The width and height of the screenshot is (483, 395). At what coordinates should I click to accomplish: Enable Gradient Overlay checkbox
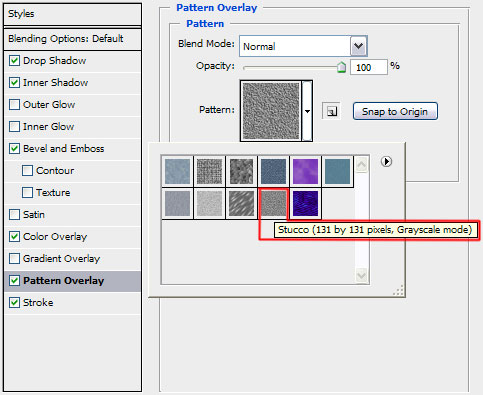[x=14, y=259]
